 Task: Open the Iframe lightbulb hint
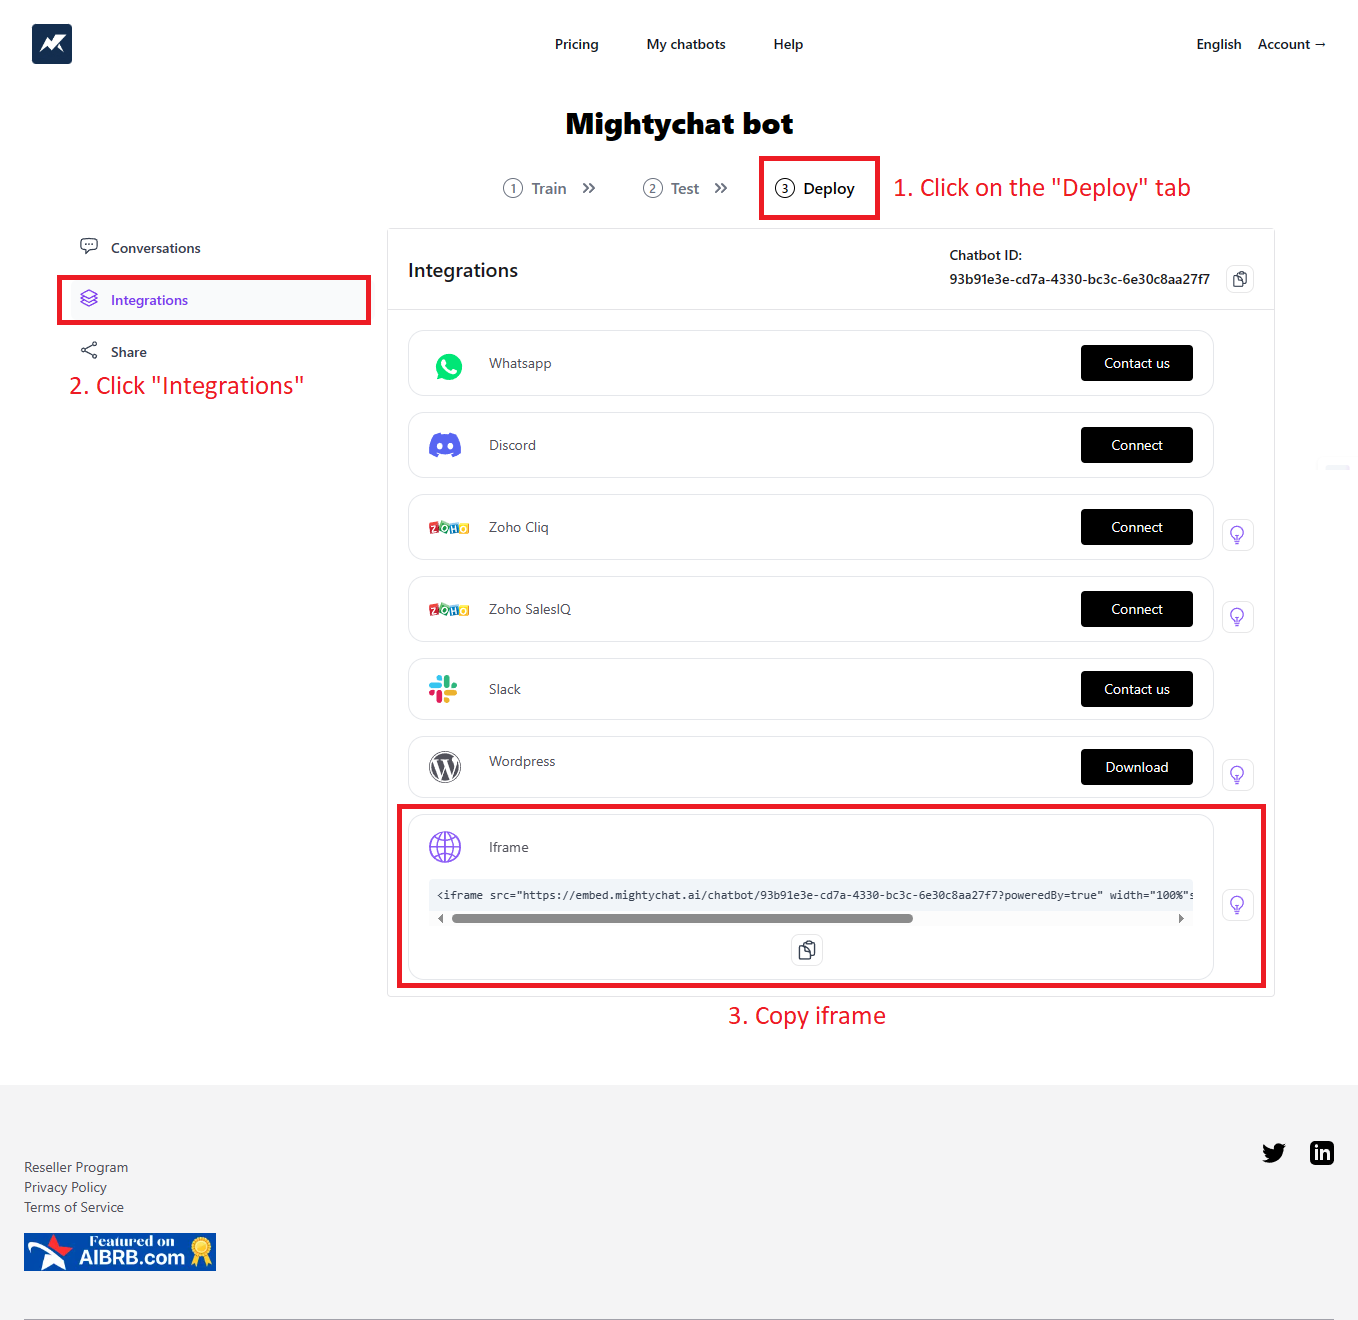pos(1237,905)
